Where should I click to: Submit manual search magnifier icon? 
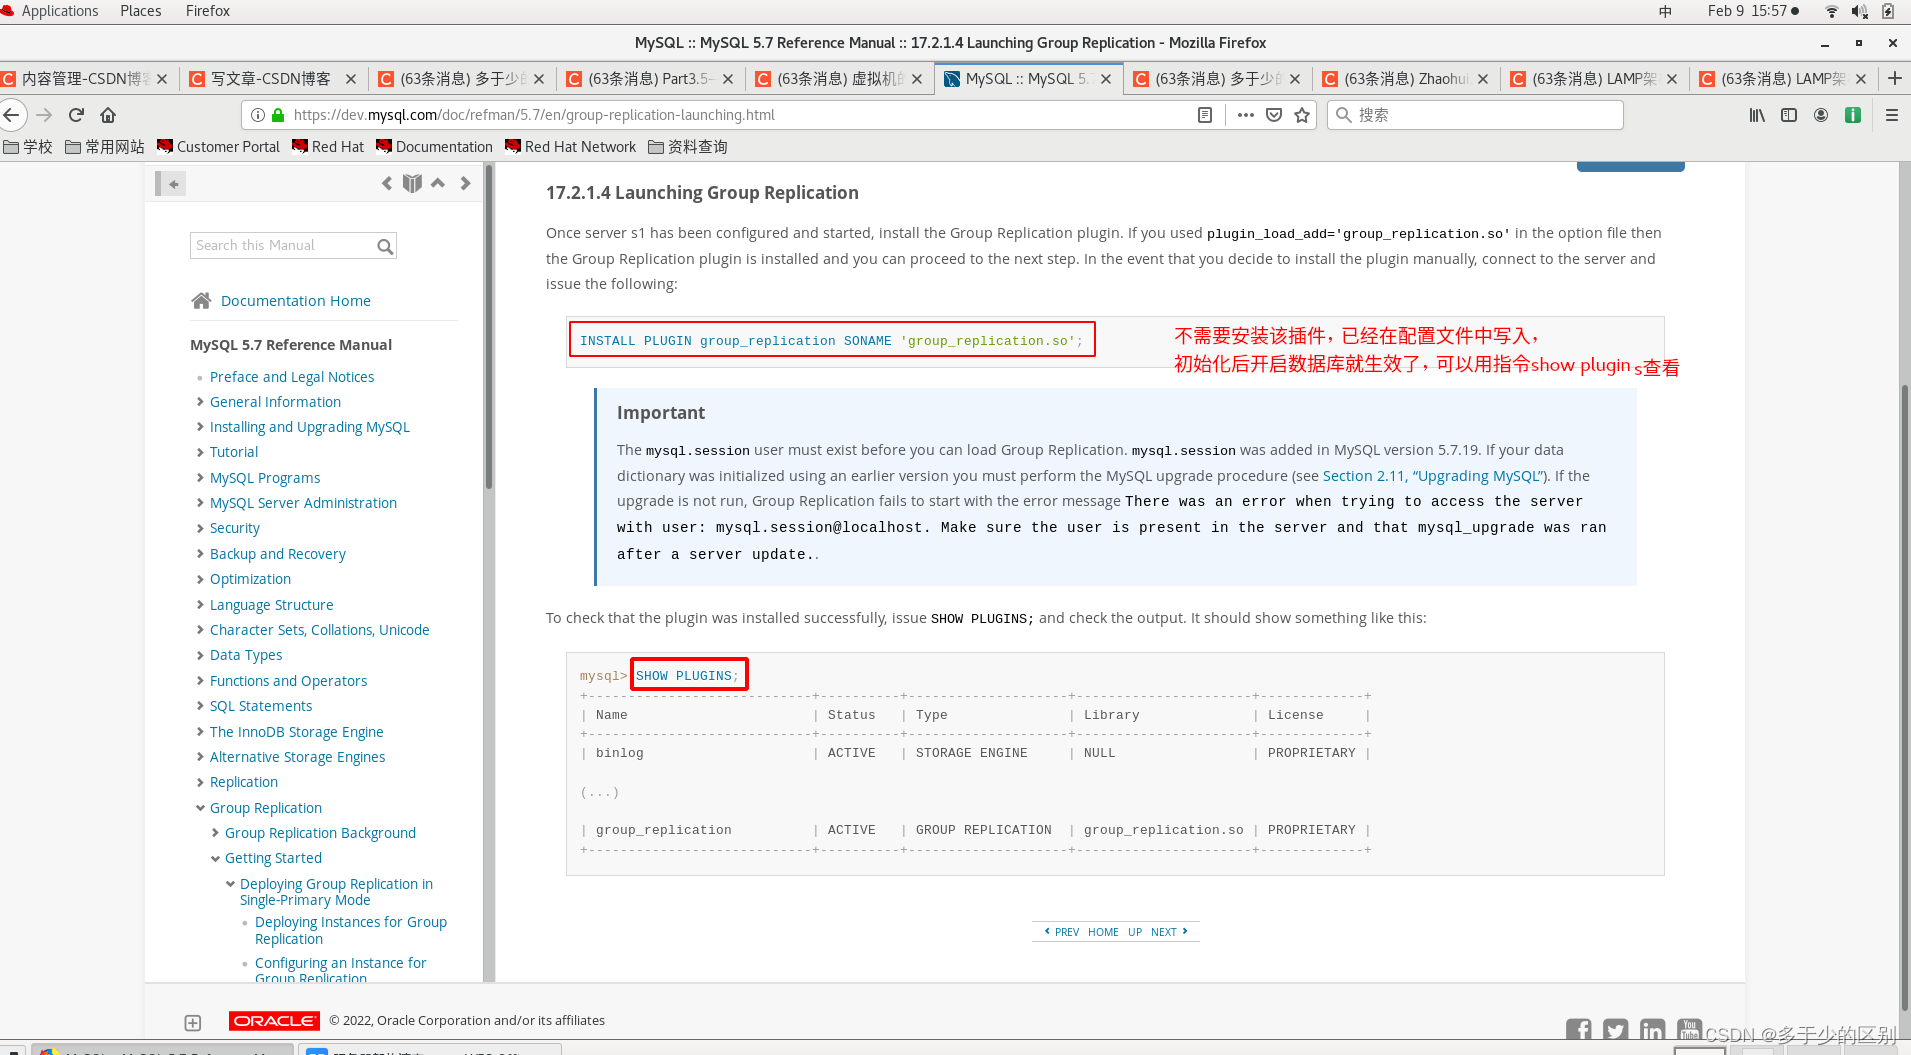pyautogui.click(x=385, y=246)
